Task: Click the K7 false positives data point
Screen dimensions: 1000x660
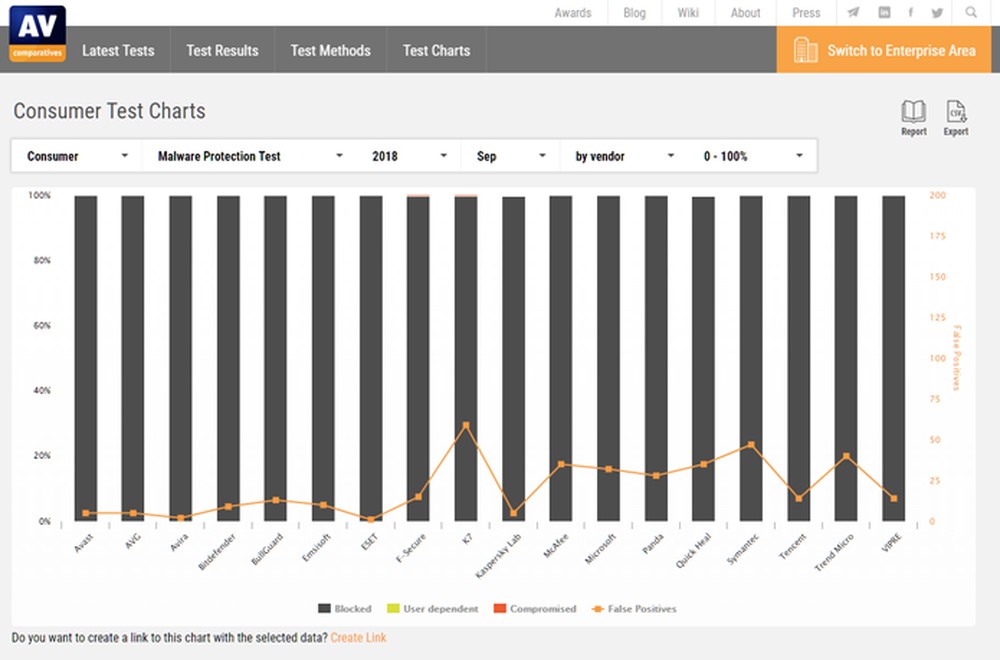Action: click(465, 425)
